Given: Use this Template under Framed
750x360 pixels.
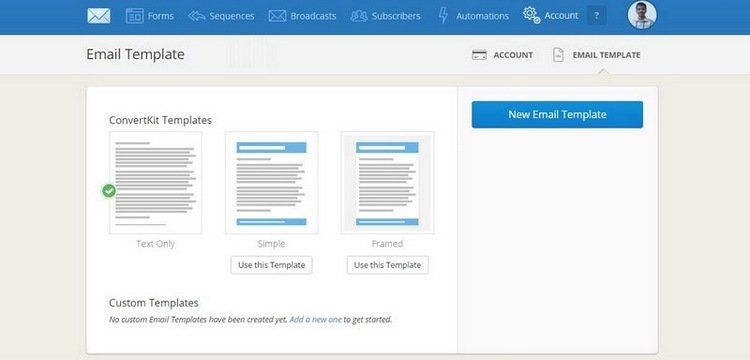Looking at the screenshot, I should (x=387, y=265).
